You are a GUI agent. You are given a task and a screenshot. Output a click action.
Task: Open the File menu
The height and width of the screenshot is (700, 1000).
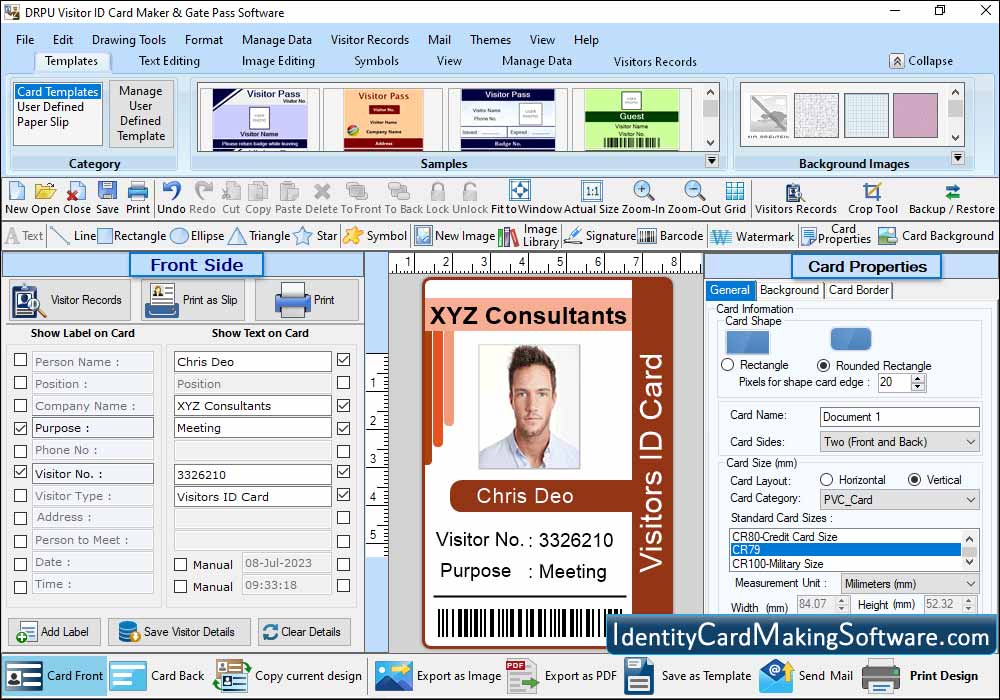(x=25, y=40)
